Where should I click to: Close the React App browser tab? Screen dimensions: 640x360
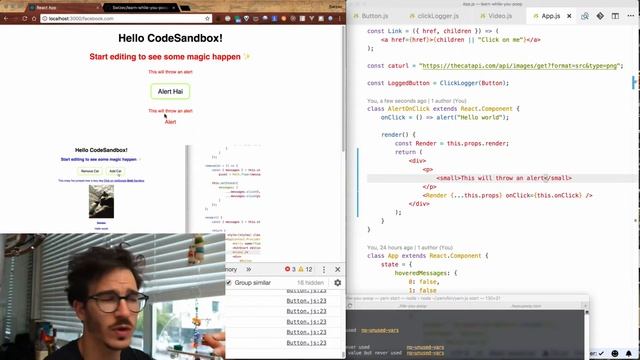coord(98,8)
